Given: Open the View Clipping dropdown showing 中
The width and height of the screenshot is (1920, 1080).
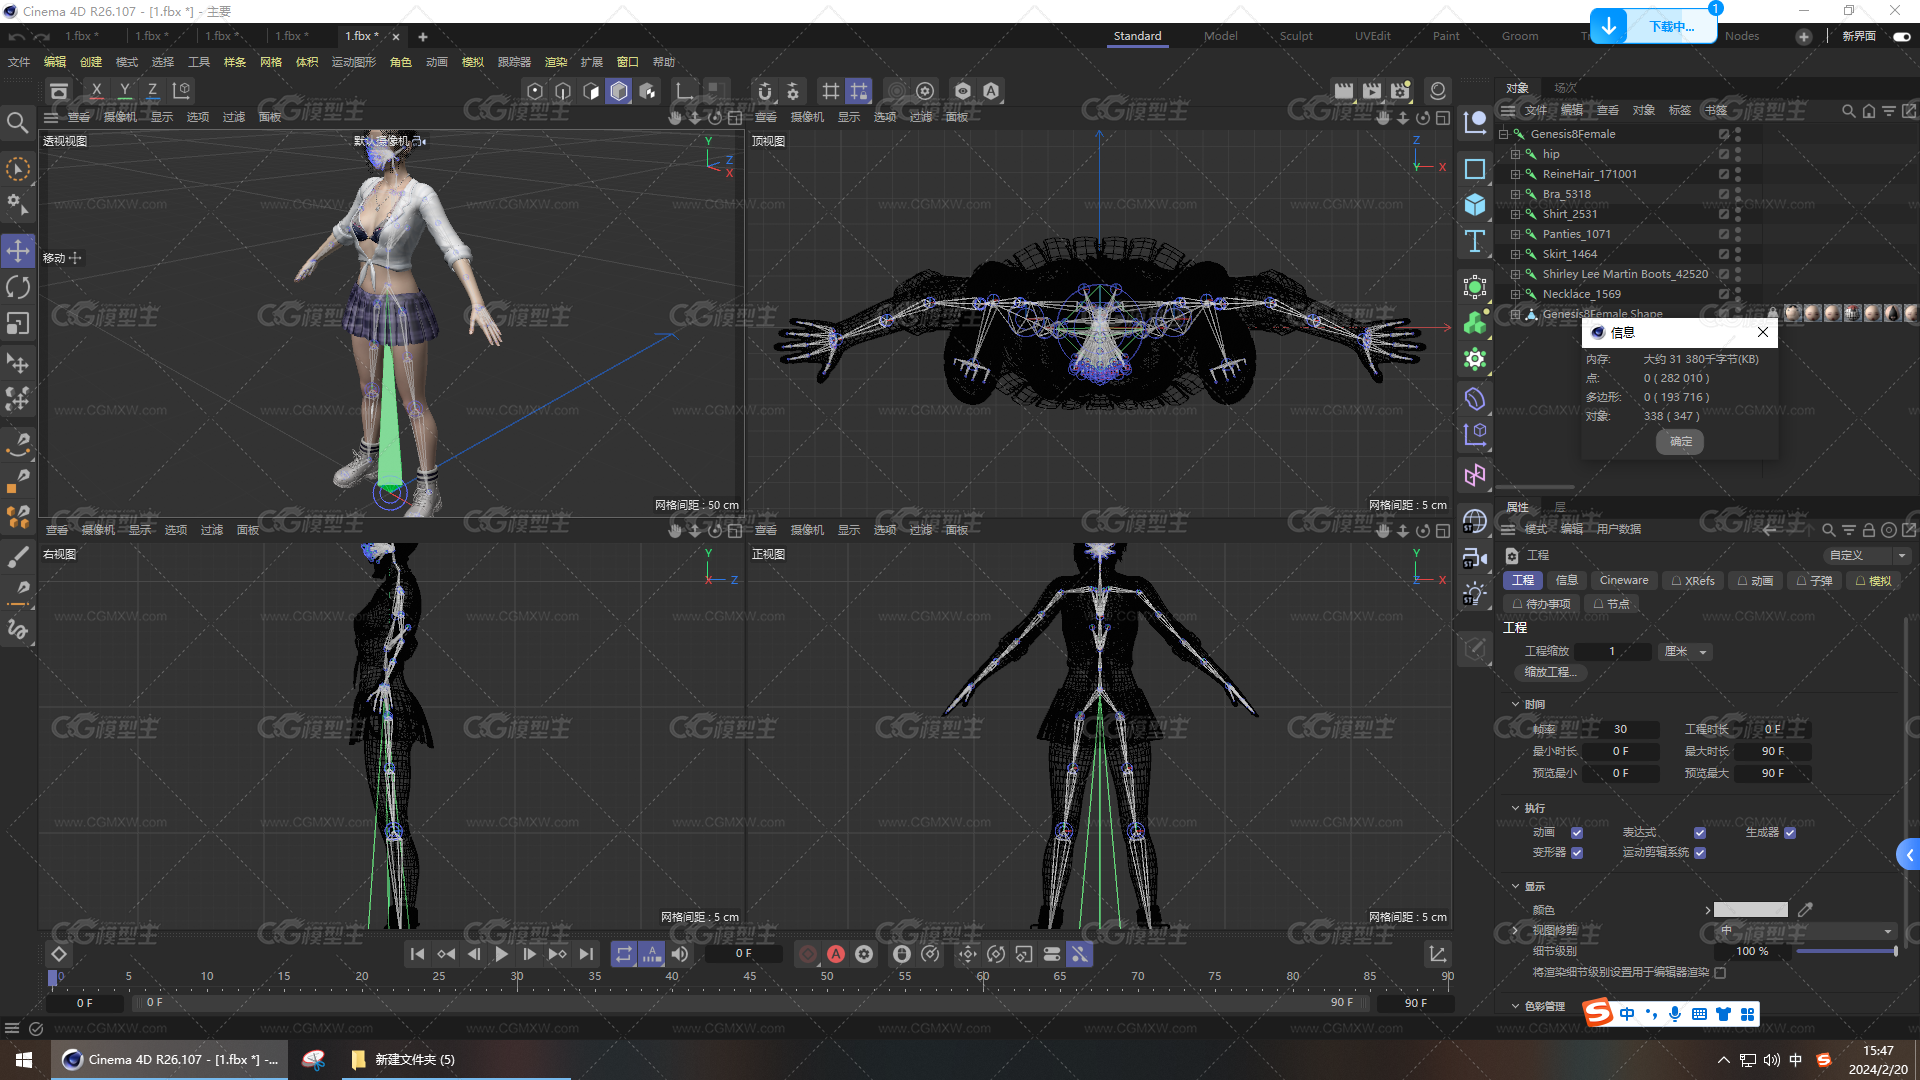Looking at the screenshot, I should click(1805, 931).
